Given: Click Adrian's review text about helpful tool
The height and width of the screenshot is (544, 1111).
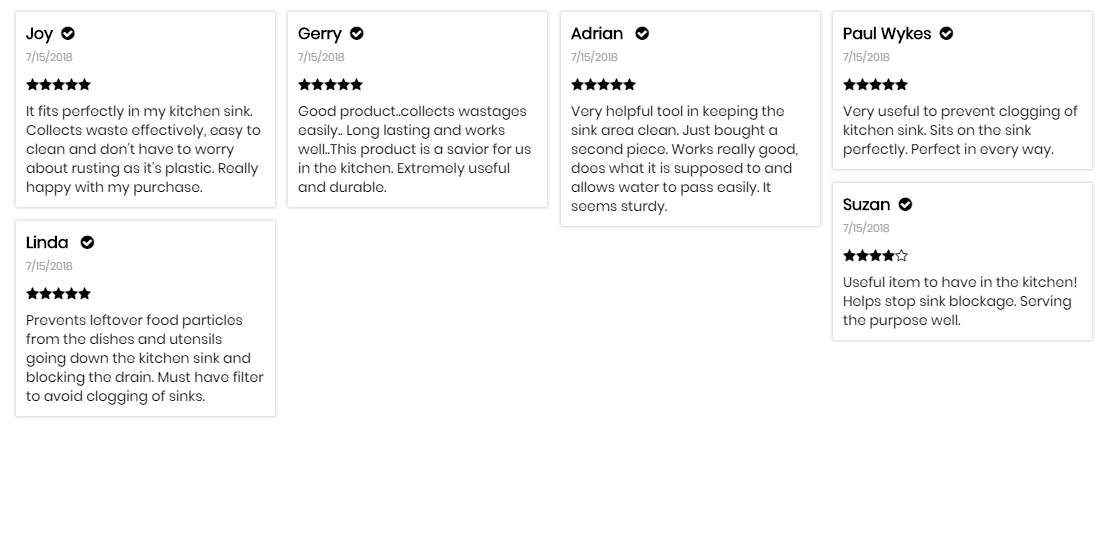Looking at the screenshot, I should (684, 159).
